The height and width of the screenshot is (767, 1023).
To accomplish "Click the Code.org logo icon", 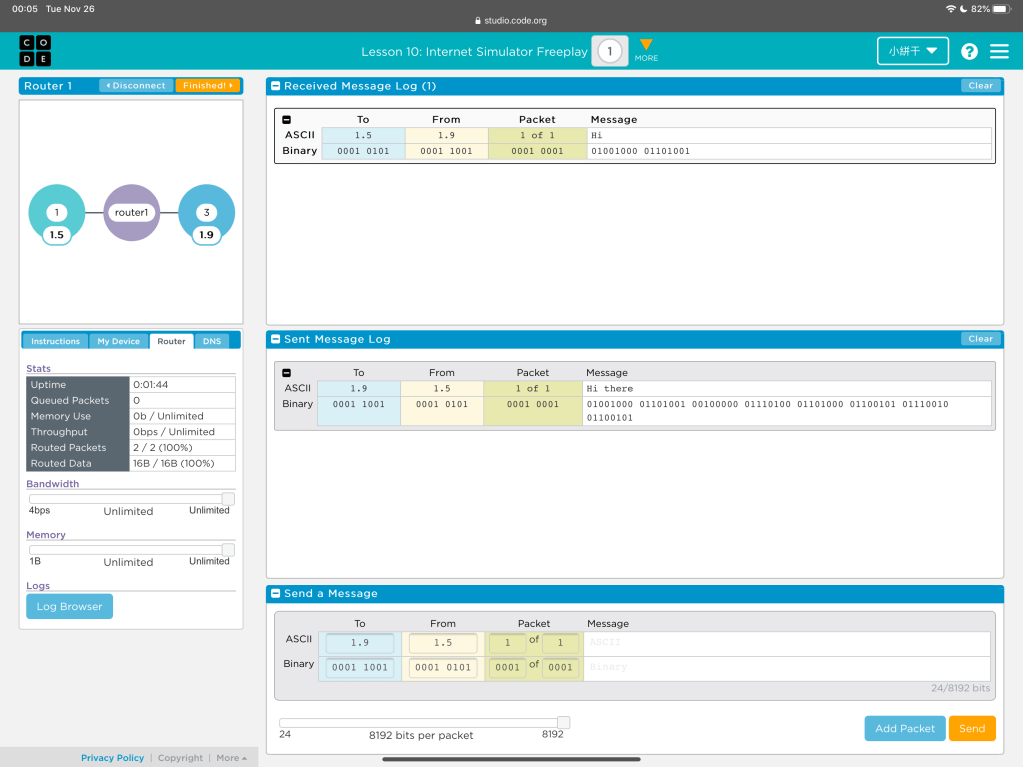I will coord(35,51).
